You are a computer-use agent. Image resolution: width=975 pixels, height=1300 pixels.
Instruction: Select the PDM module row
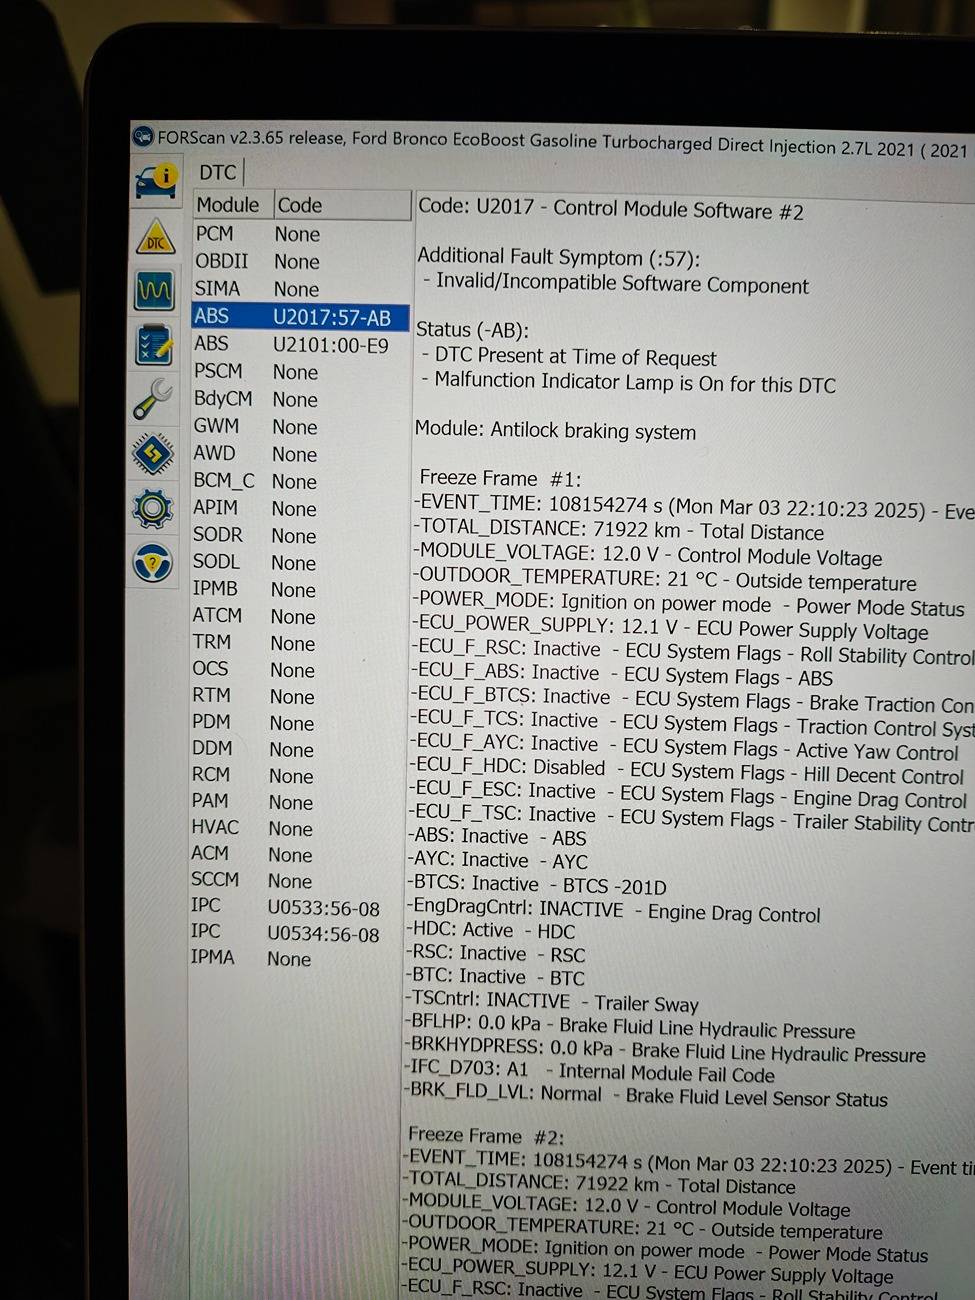(298, 722)
